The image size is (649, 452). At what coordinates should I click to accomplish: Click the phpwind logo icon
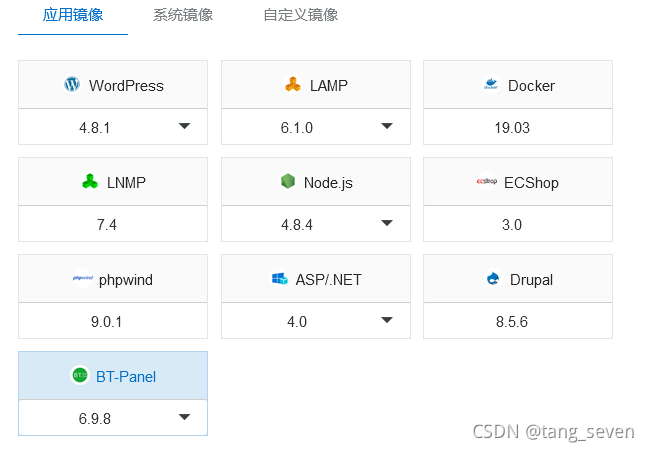[x=83, y=278]
